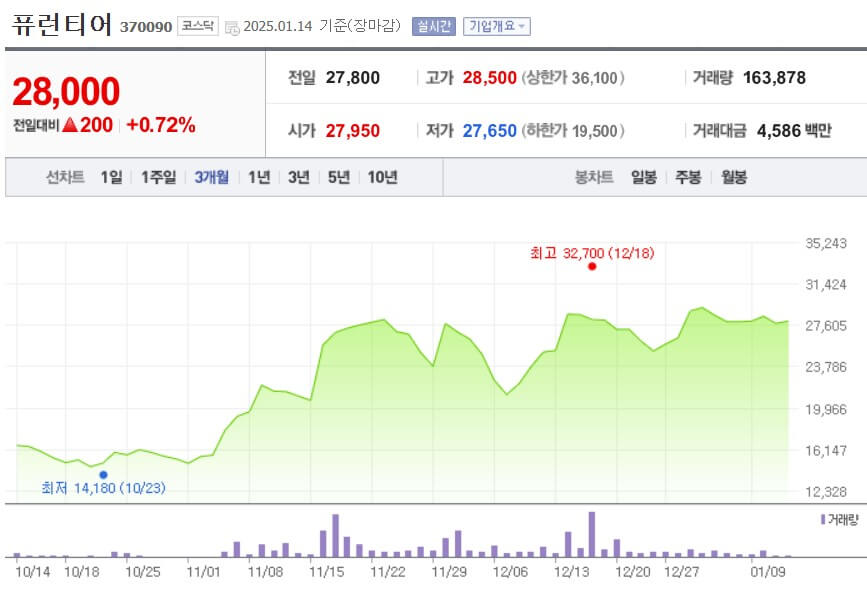Click the 35,243 y-axis label
Screen dimensions: 867x593
coord(826,243)
